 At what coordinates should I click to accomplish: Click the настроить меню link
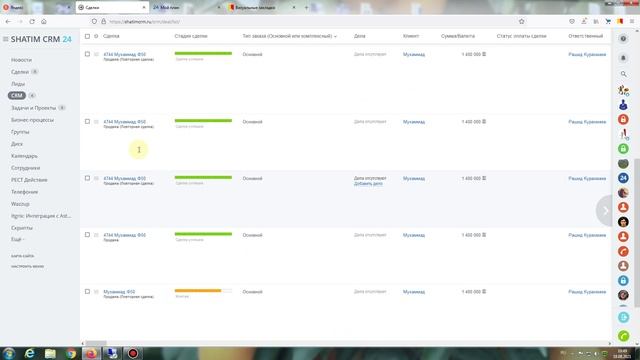[27, 266]
